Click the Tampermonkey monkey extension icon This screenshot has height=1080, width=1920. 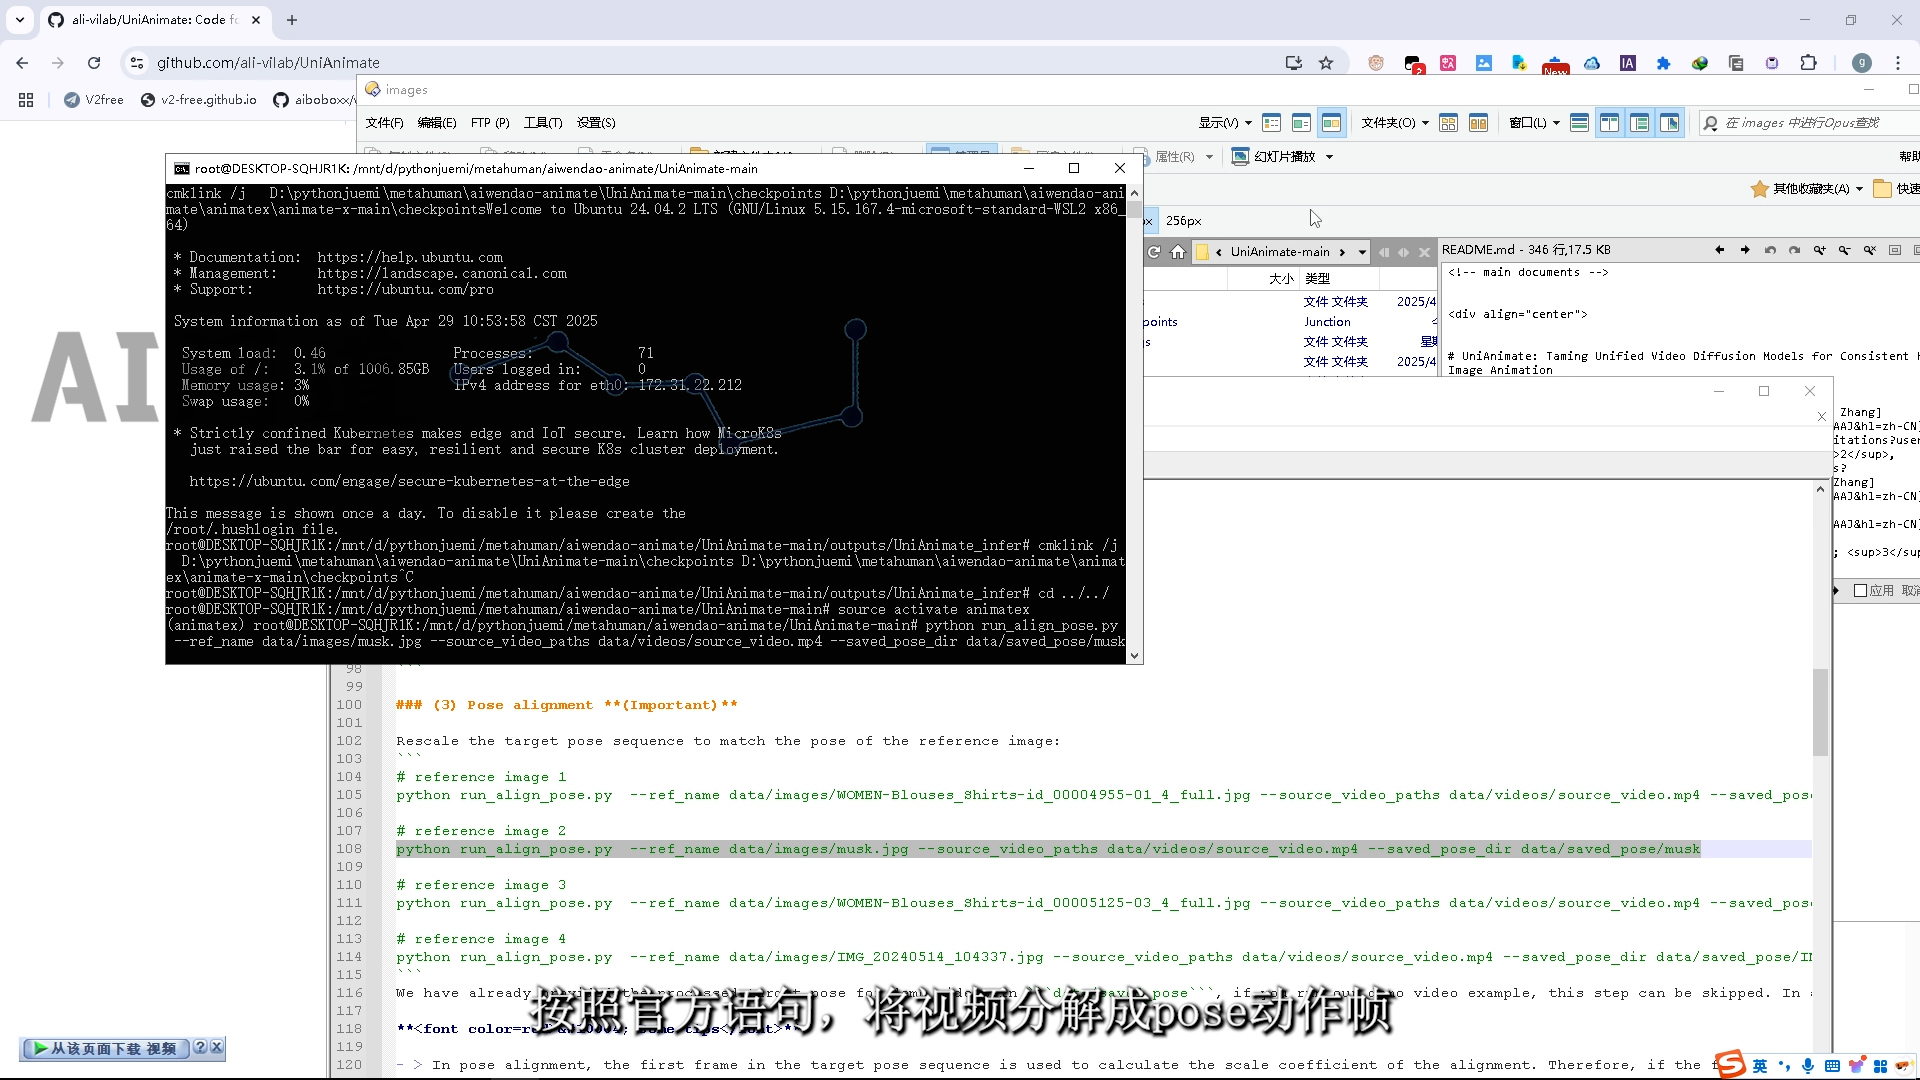coord(1375,63)
